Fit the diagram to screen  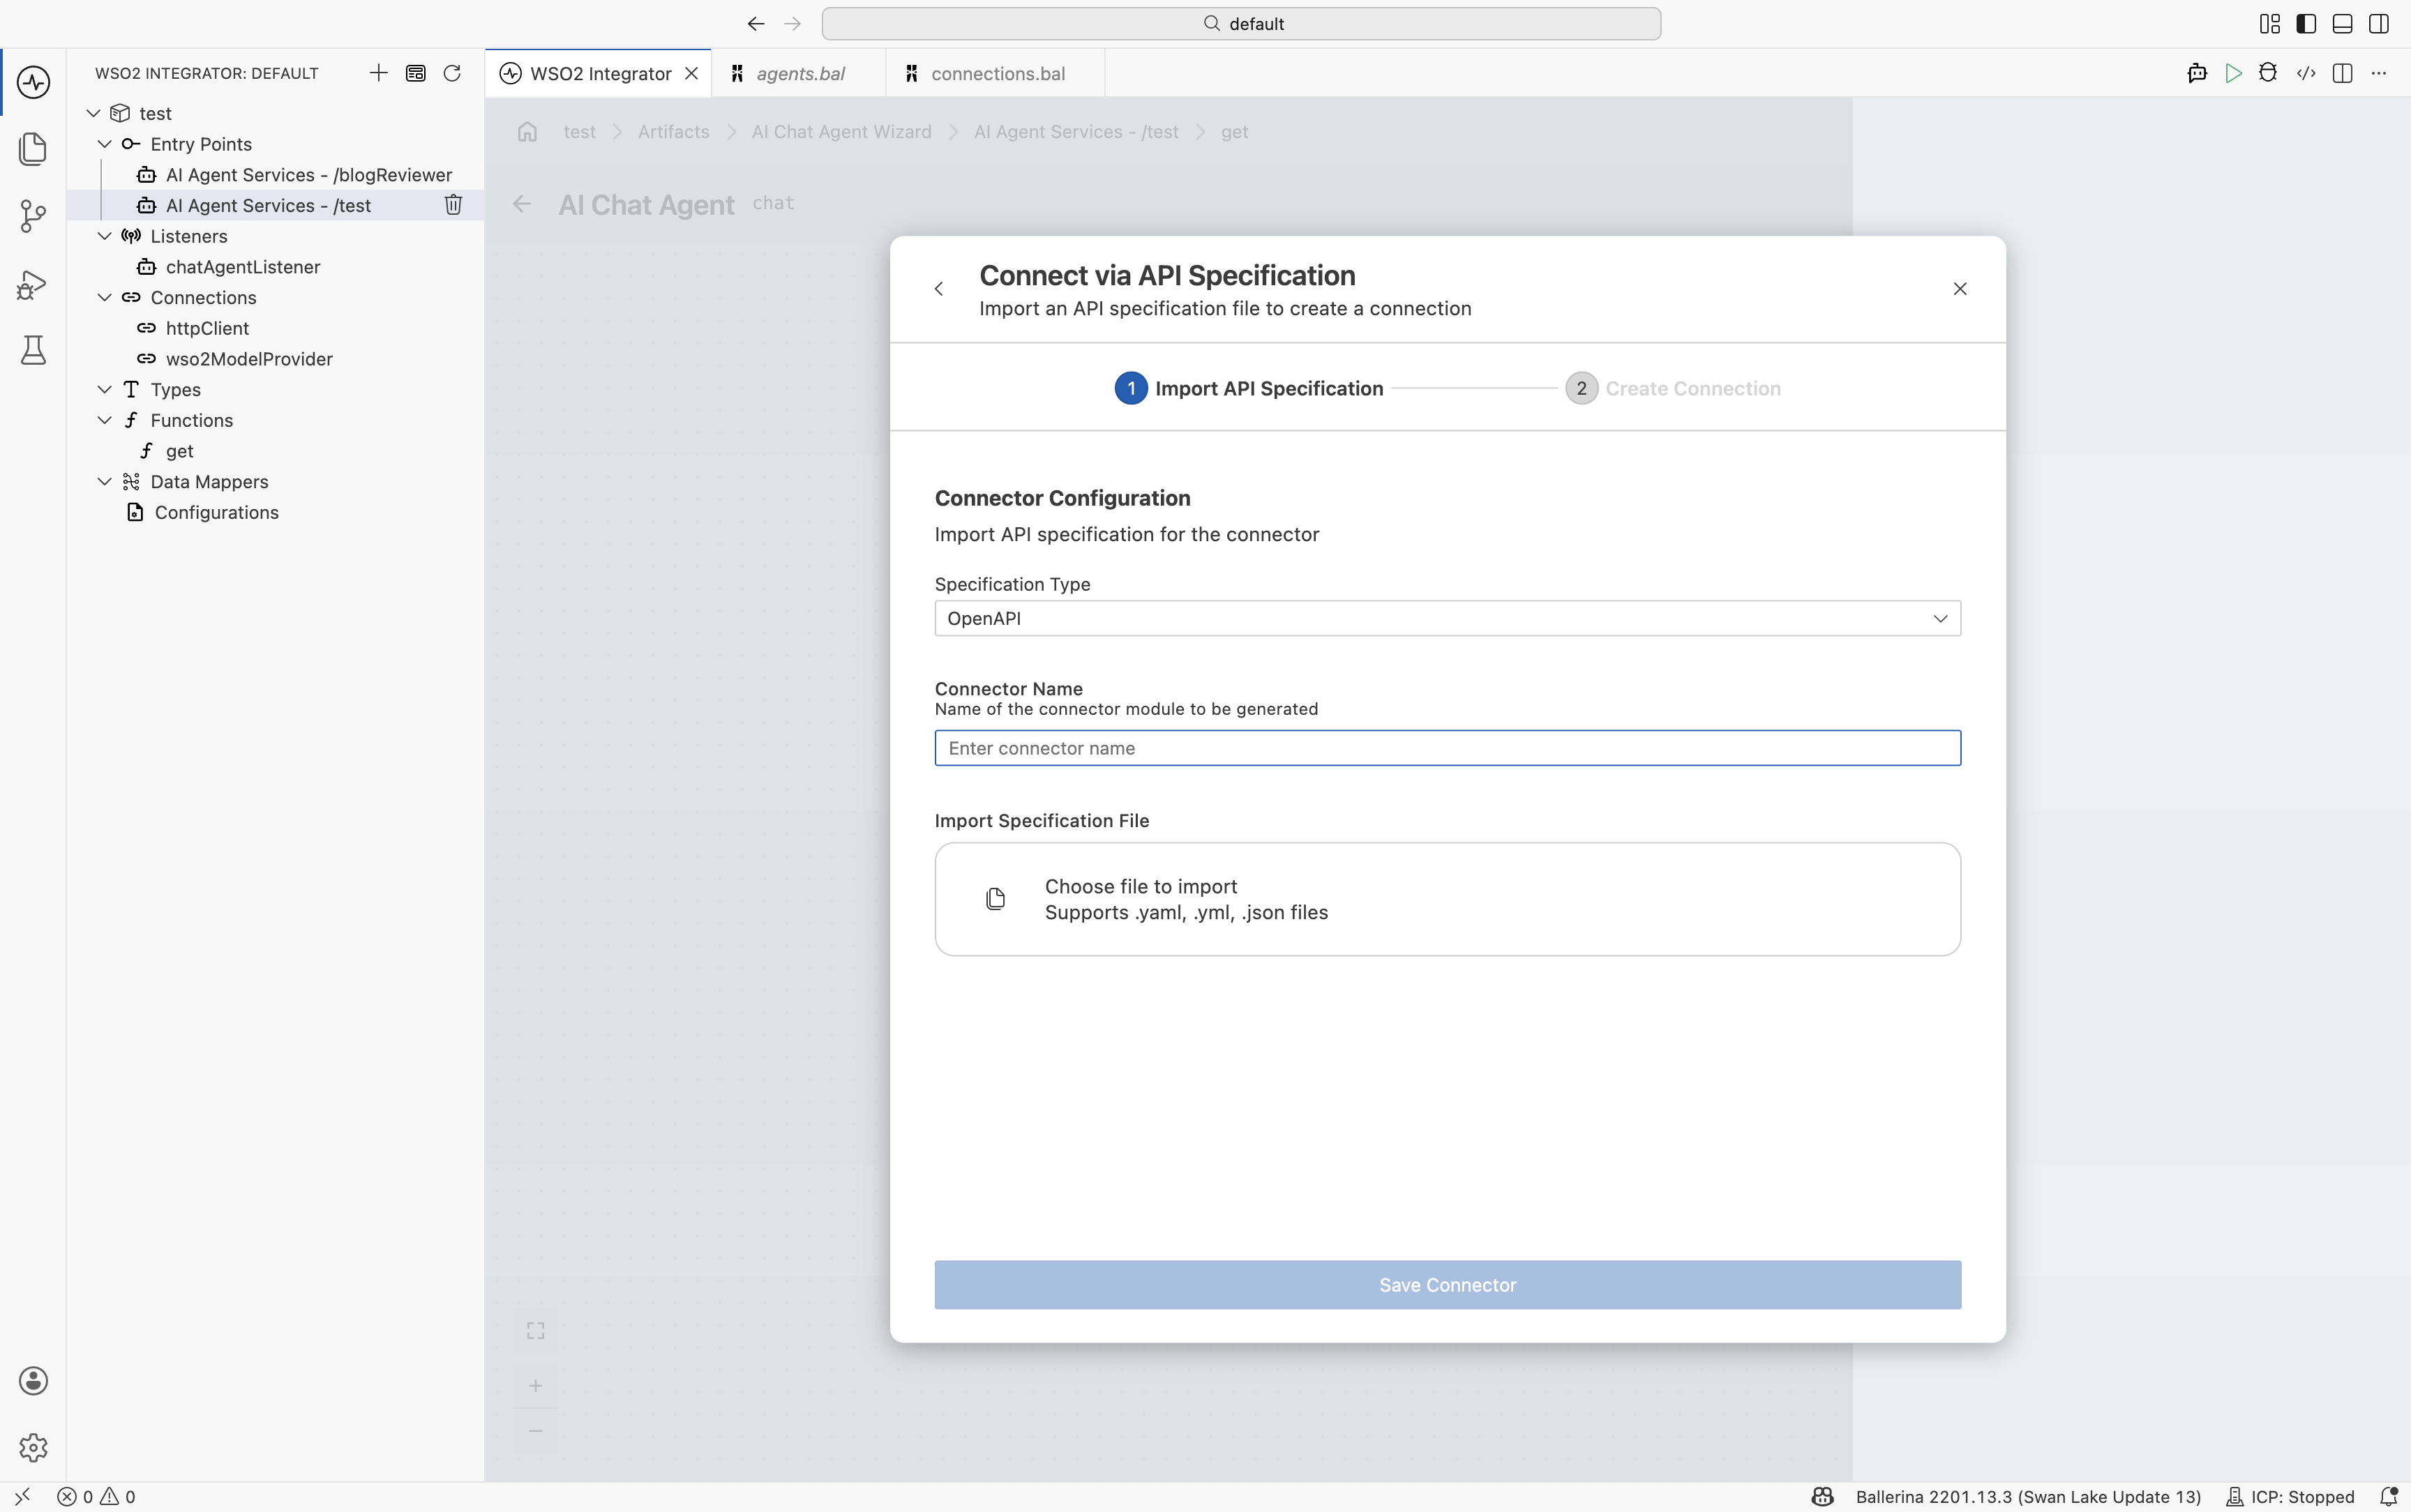tap(536, 1330)
